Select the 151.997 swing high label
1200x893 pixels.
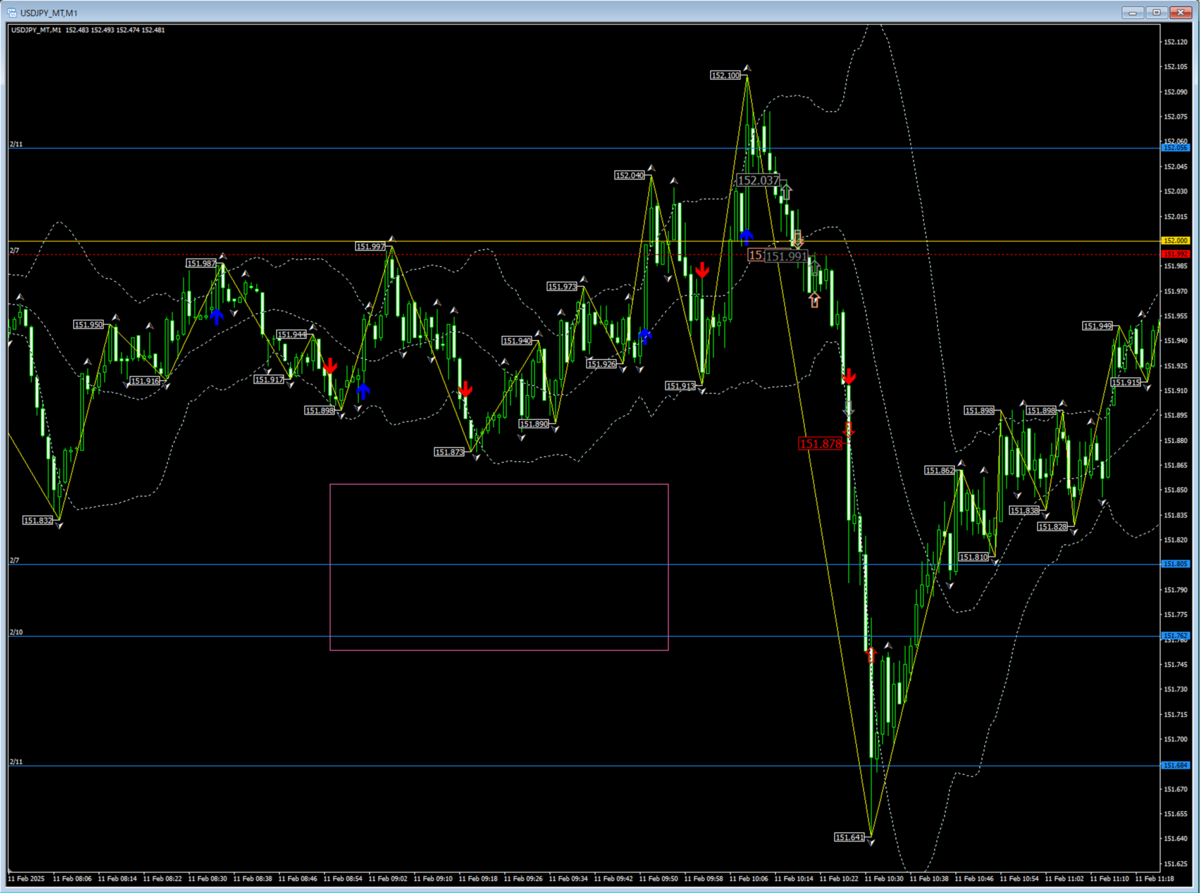[x=371, y=246]
